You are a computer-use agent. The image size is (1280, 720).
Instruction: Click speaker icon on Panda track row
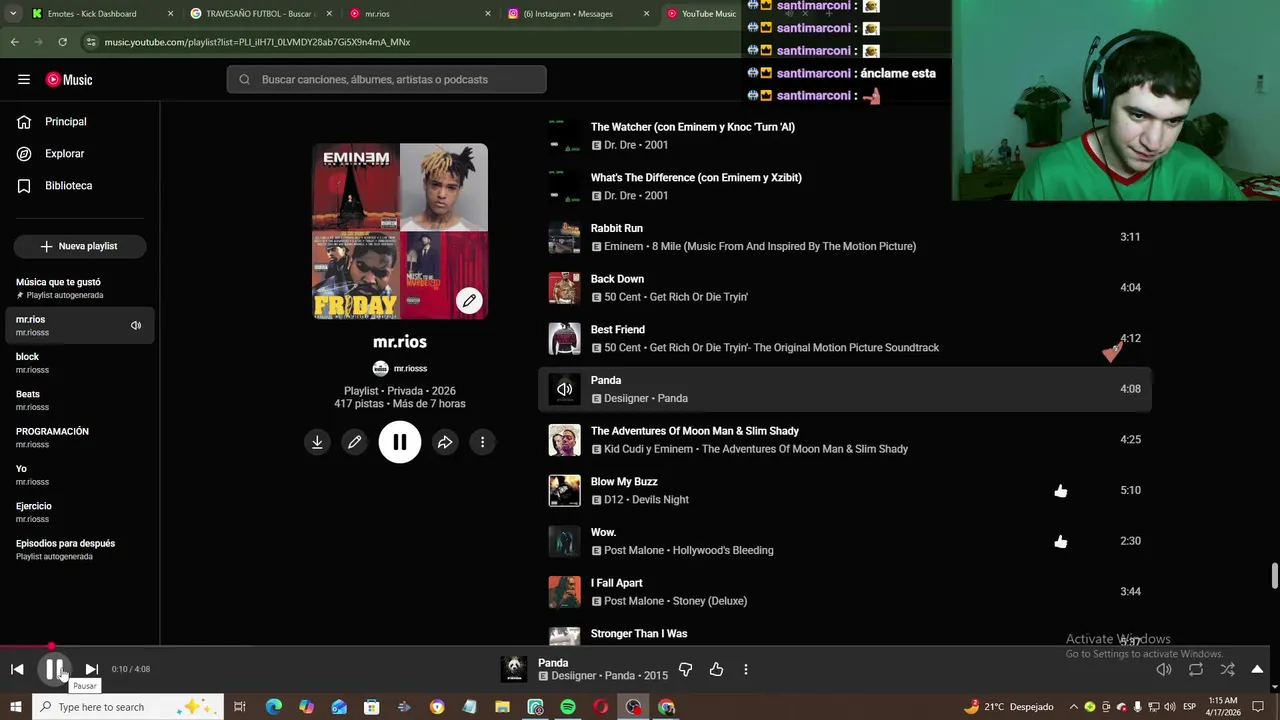[x=564, y=389]
